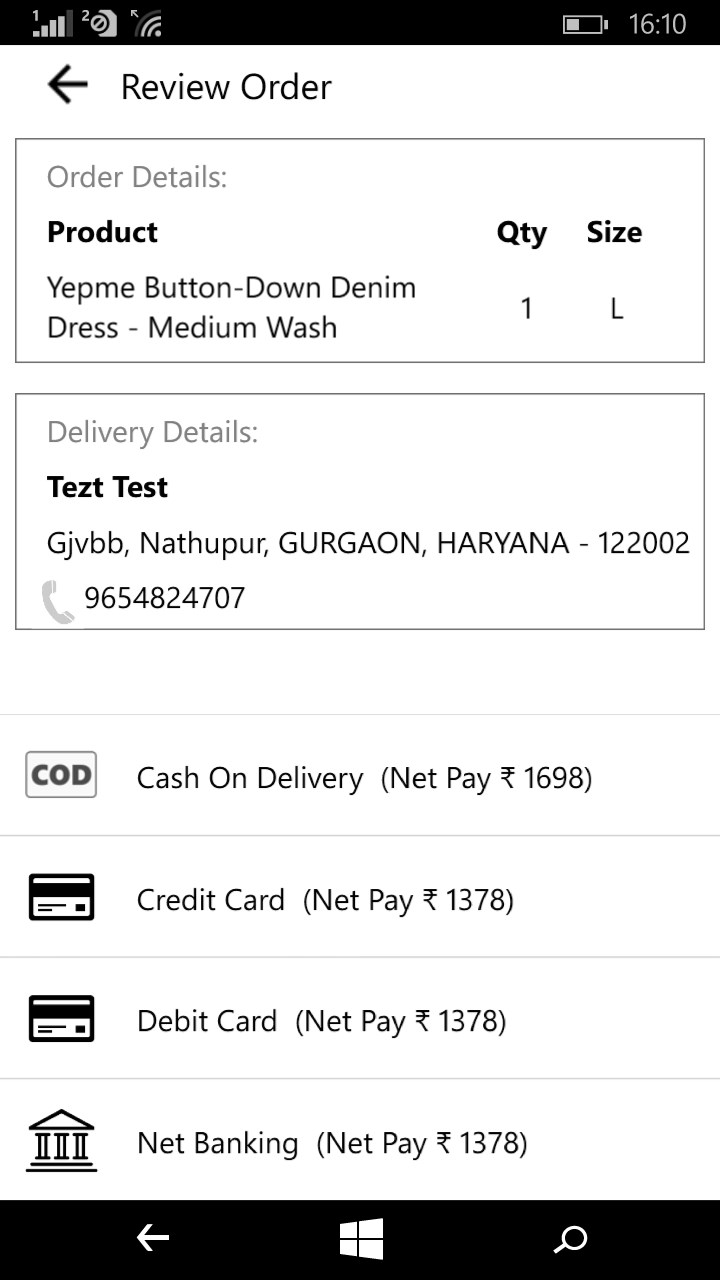Tap the Delivery Details heading

pos(152,432)
